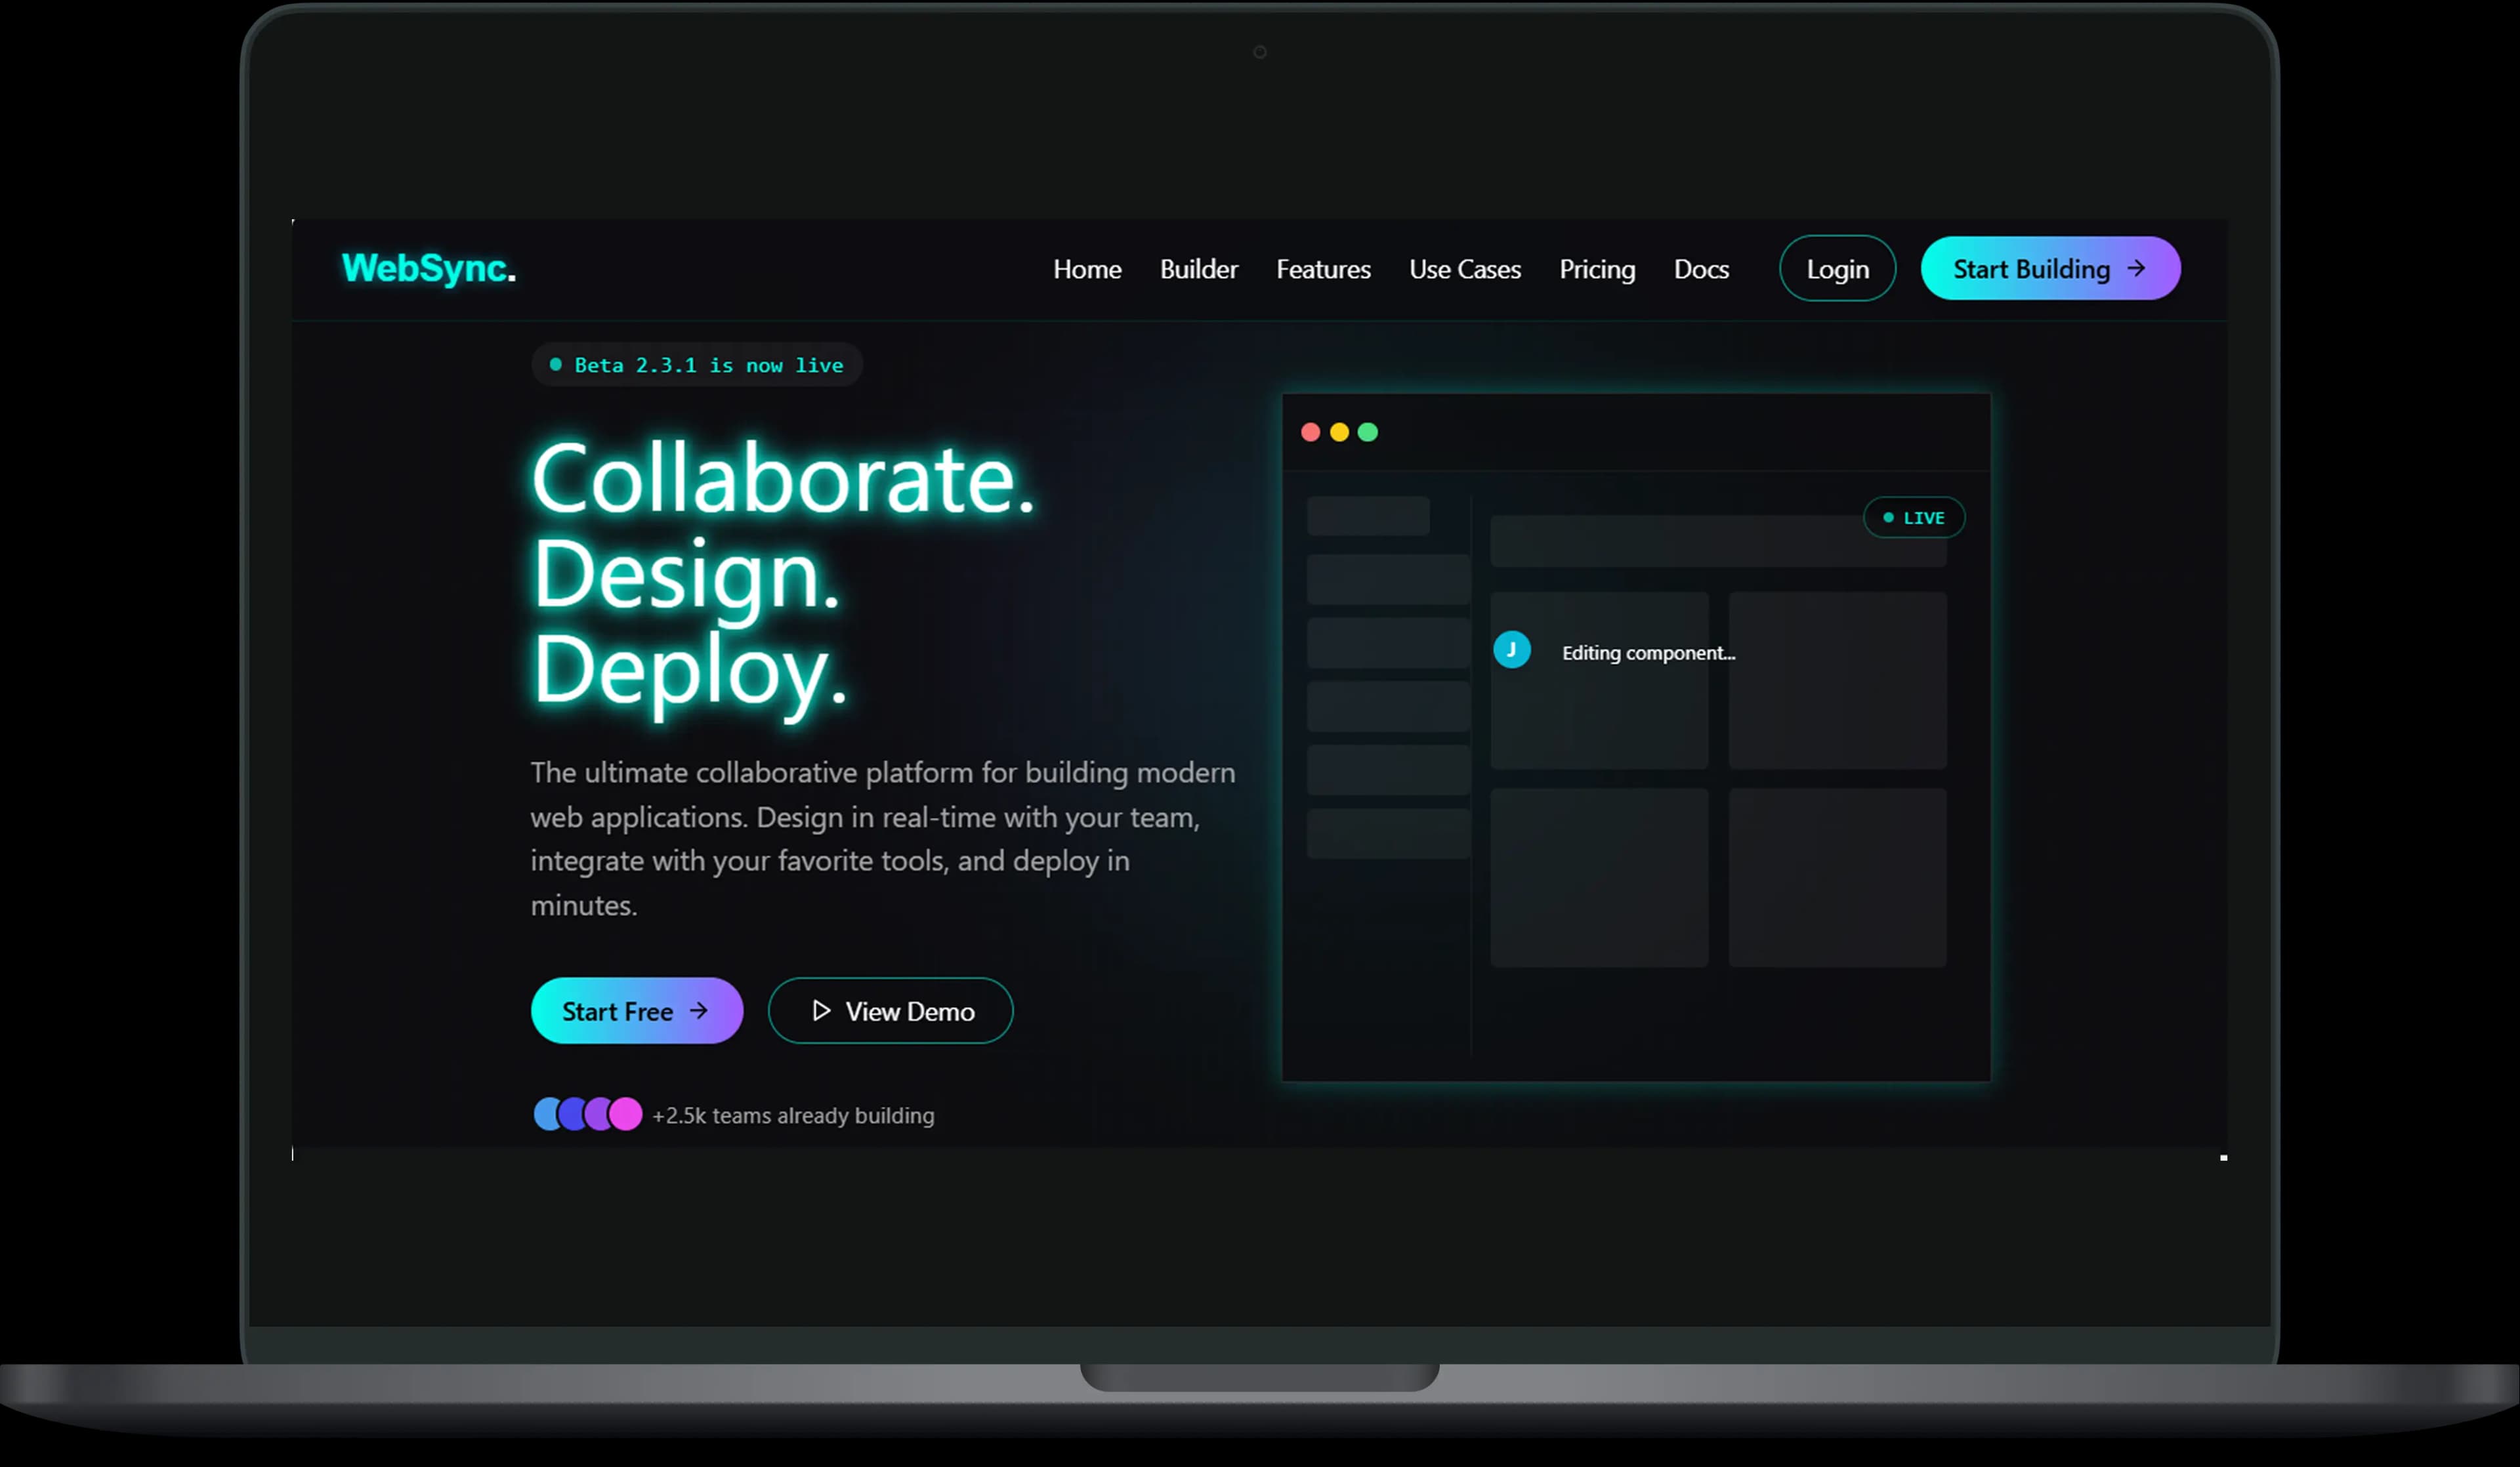
Task: Click the blue team avatar circle
Action: 548,1114
